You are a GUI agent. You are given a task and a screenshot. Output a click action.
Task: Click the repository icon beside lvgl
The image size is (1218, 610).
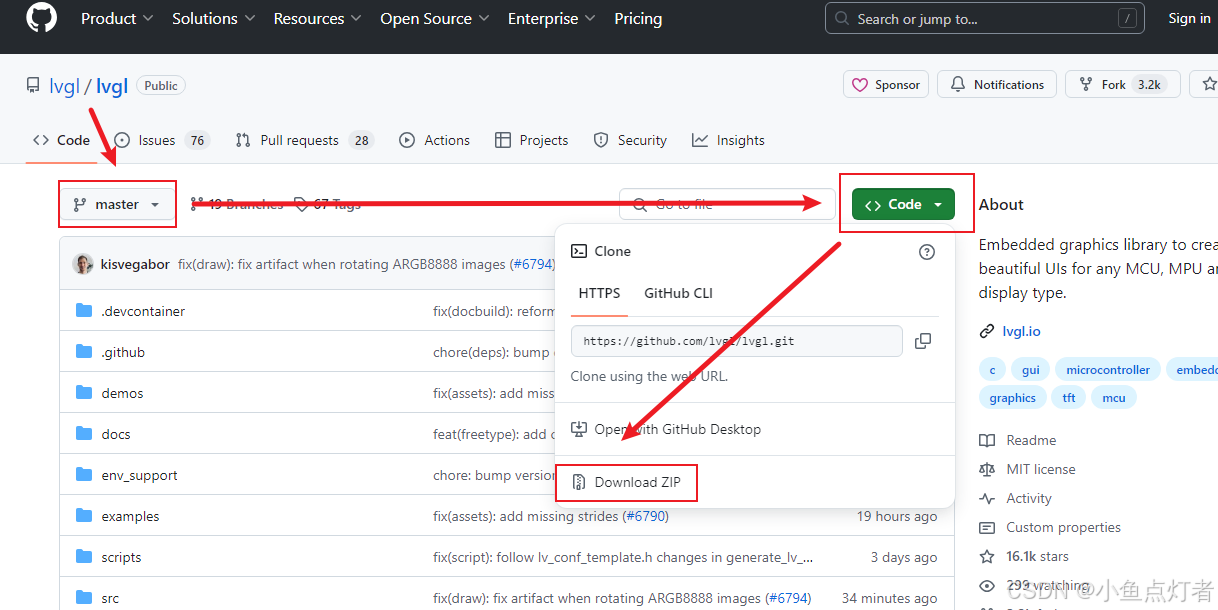pos(34,86)
